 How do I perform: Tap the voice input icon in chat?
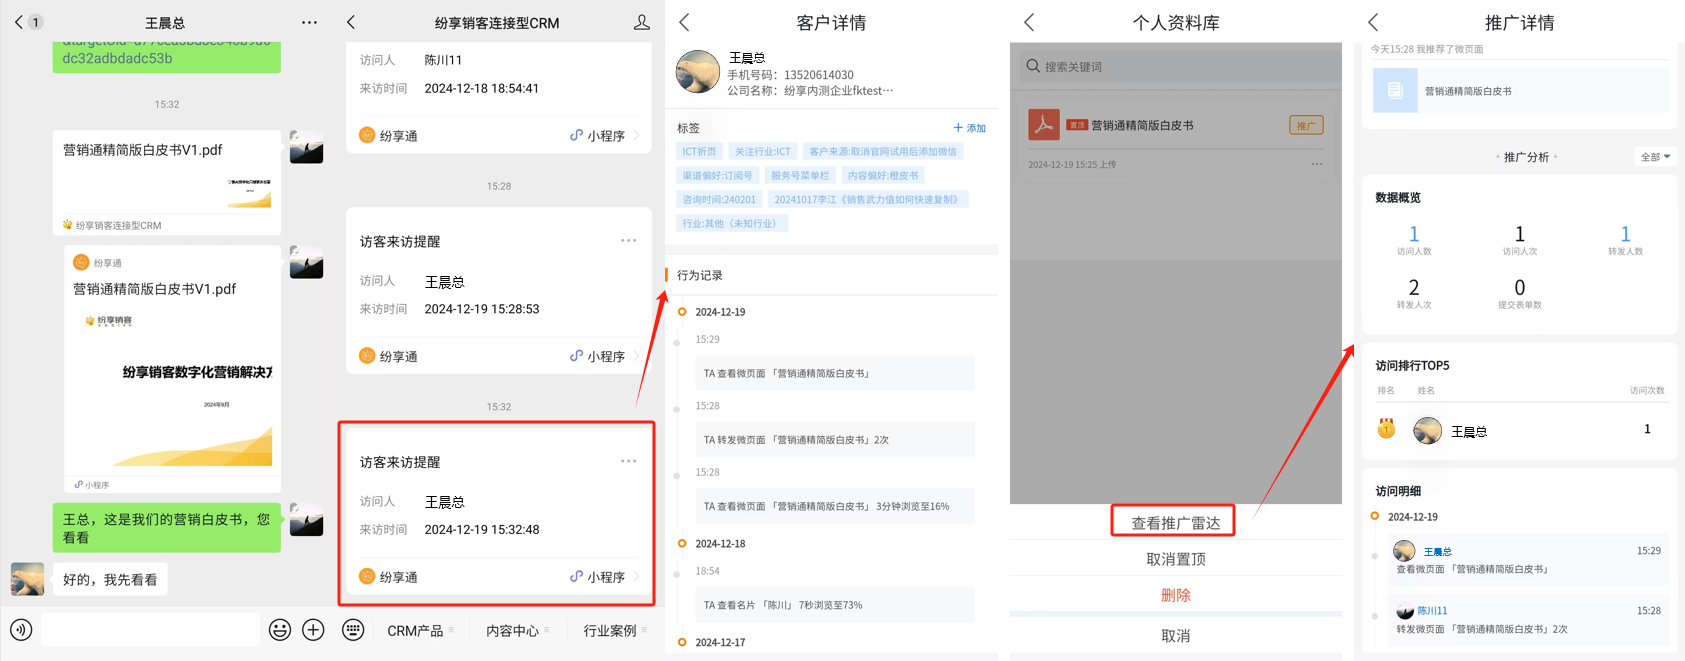pyautogui.click(x=21, y=629)
